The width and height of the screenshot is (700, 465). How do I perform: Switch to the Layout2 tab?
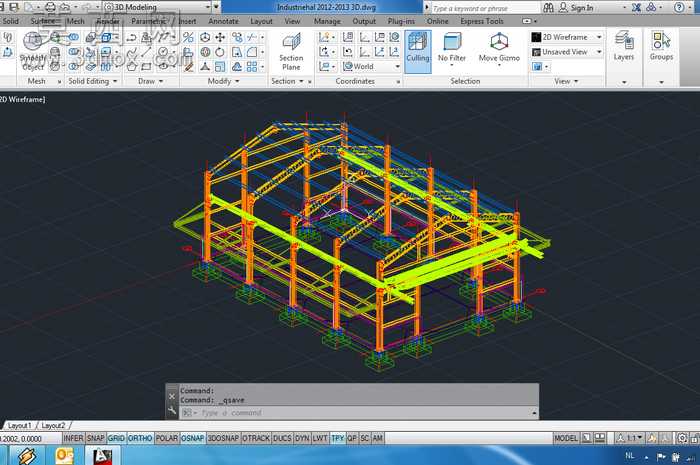(53, 426)
